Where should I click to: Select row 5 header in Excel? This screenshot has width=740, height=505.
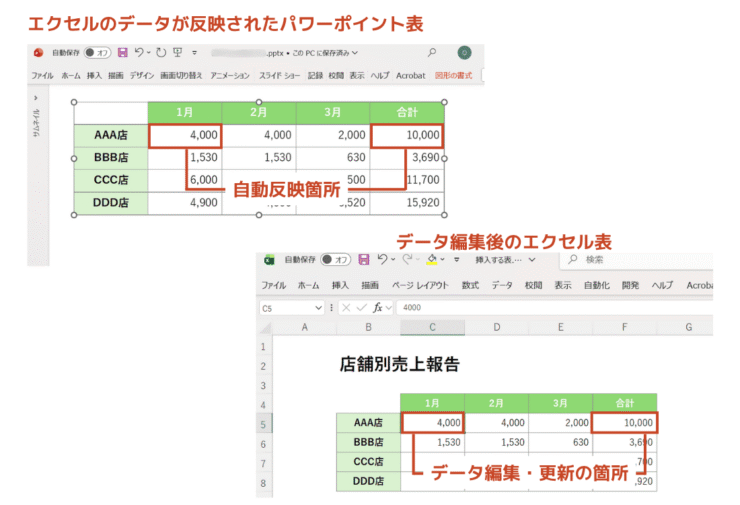point(264,424)
